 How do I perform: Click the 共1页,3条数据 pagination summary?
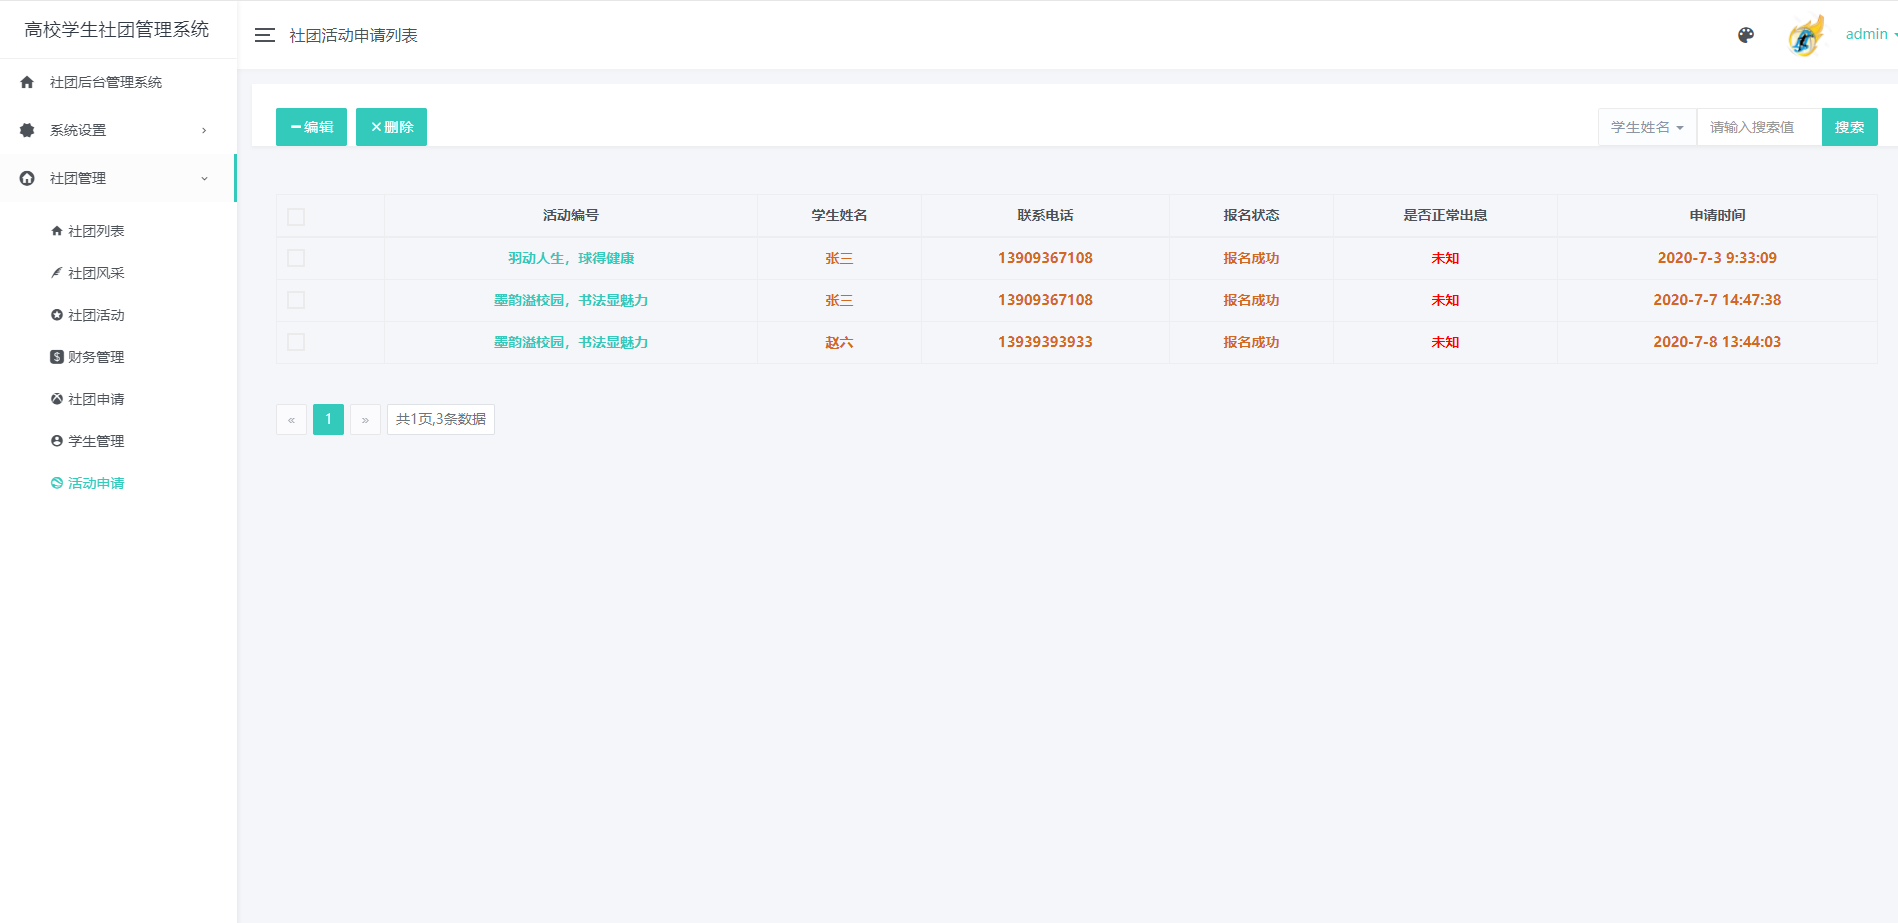[441, 419]
